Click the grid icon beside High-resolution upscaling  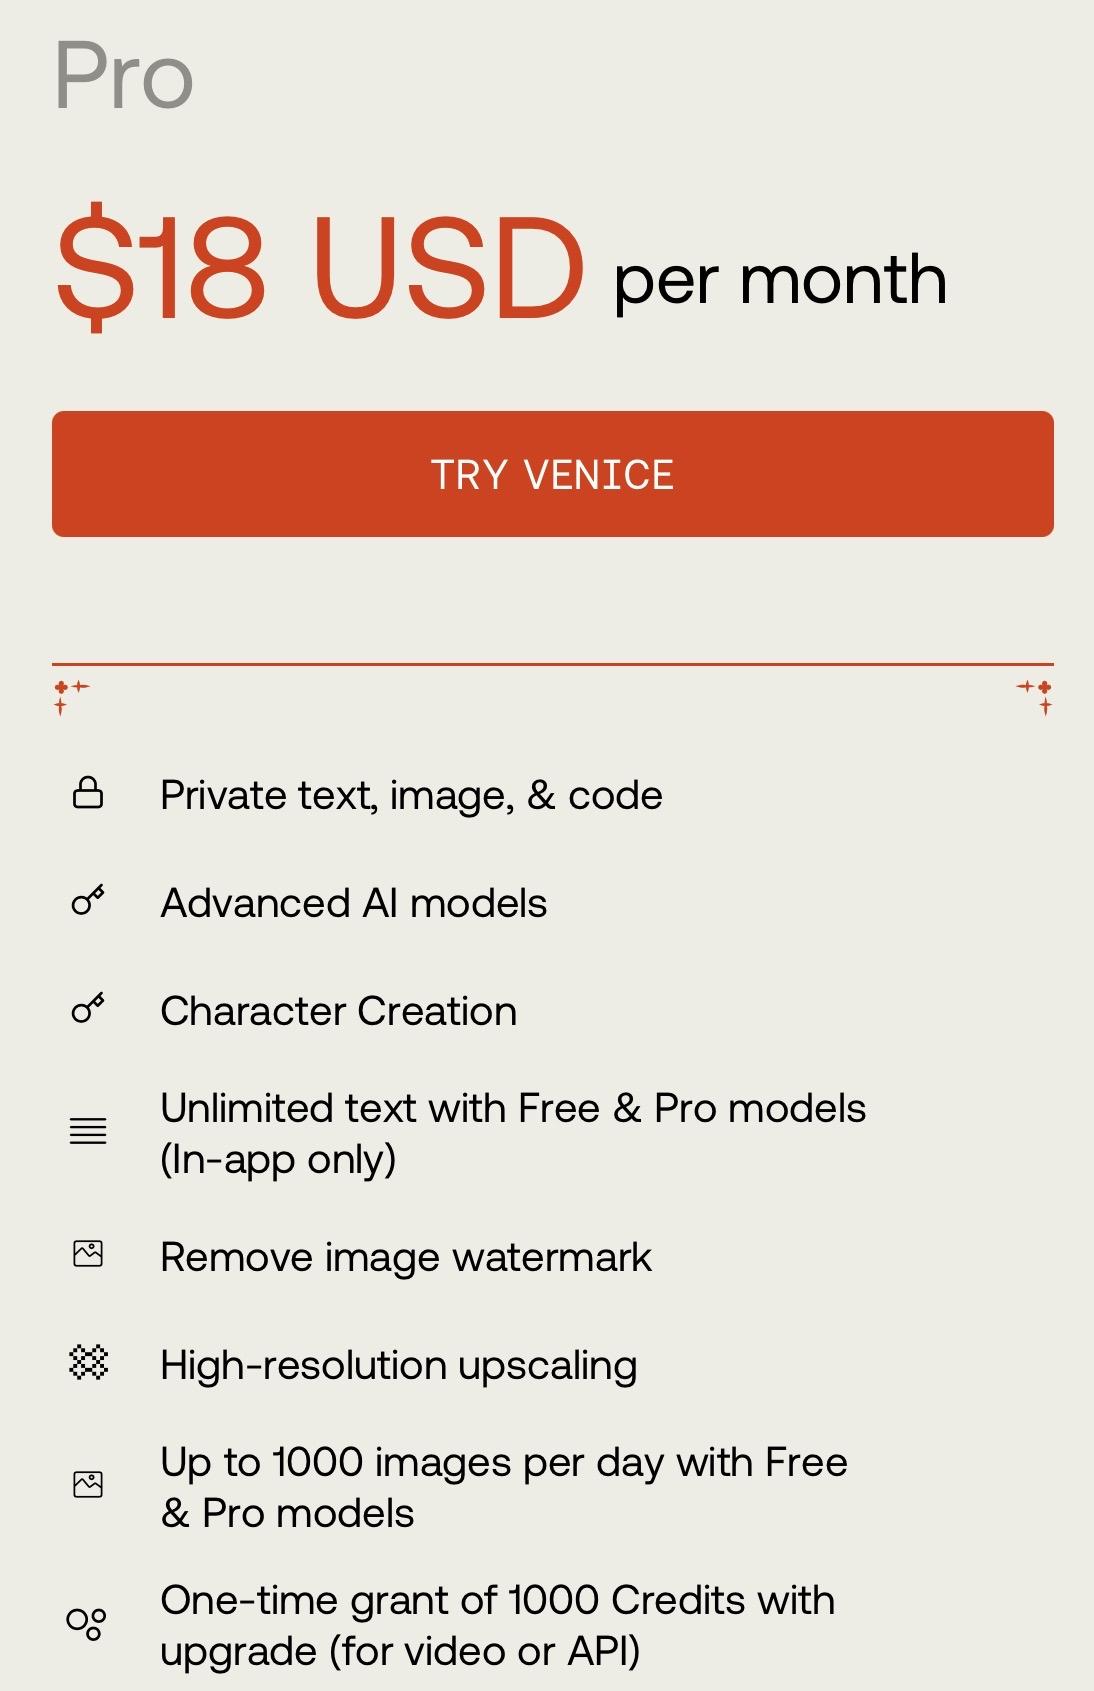click(x=88, y=1362)
